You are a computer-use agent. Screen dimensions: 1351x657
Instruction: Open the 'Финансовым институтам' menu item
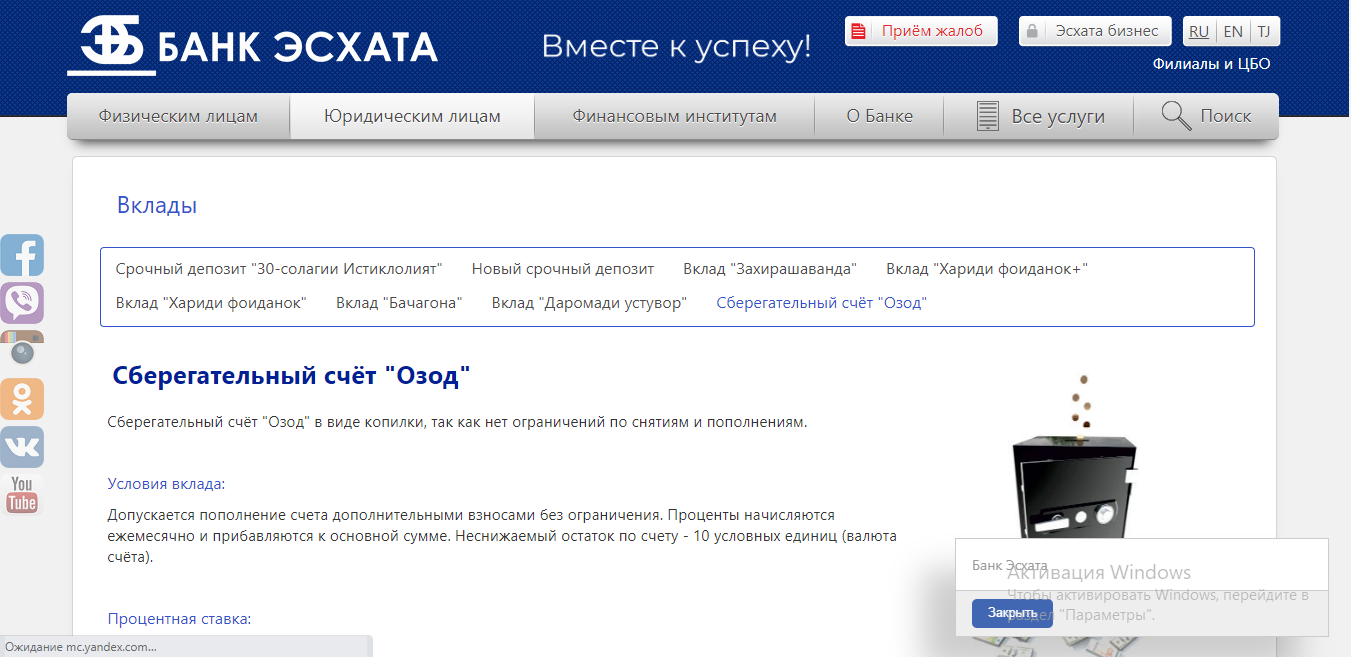click(674, 116)
